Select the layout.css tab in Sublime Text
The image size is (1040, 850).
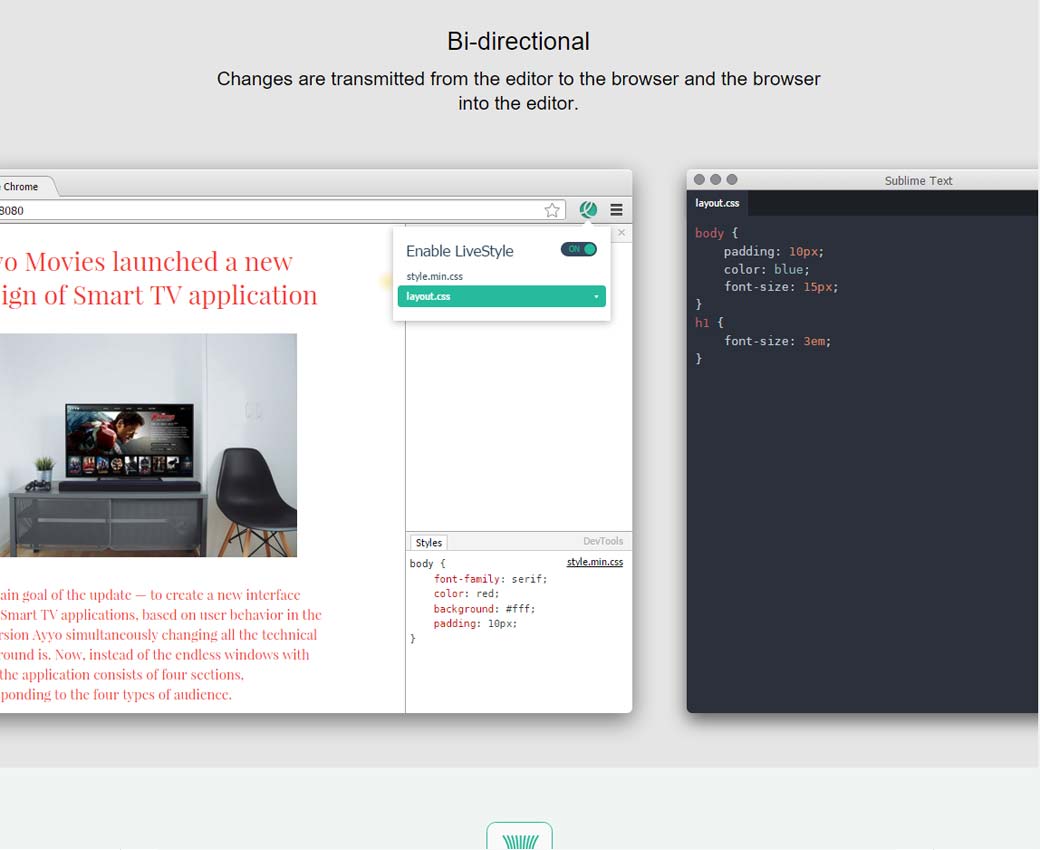pos(717,203)
